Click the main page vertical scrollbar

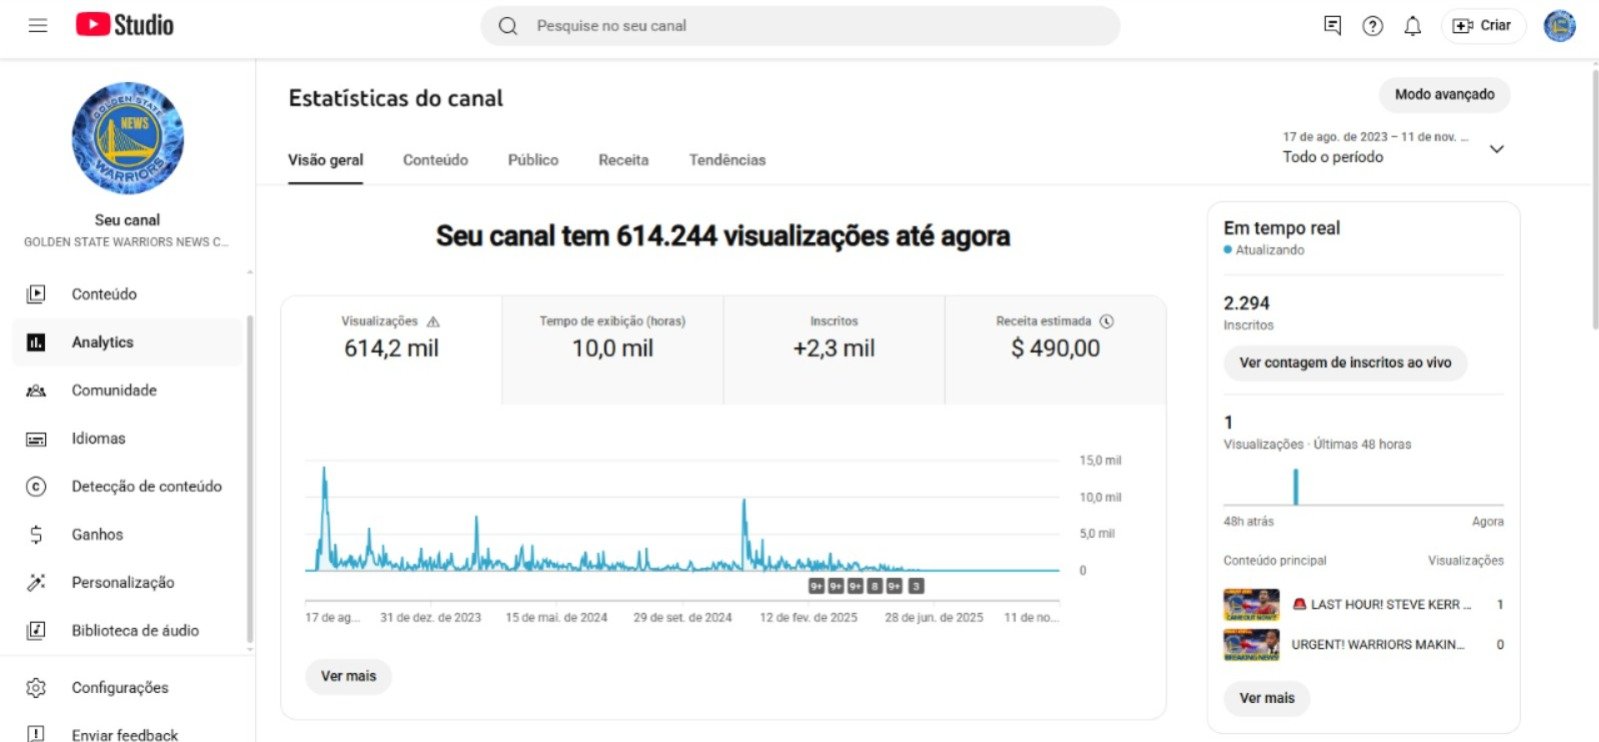coord(1594,198)
